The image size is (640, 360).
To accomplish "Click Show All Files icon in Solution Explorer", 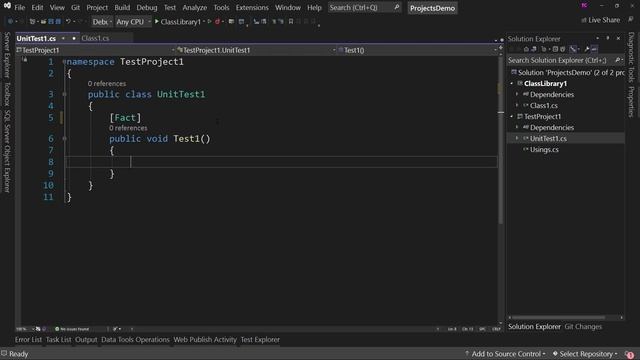I will click(x=562, y=49).
